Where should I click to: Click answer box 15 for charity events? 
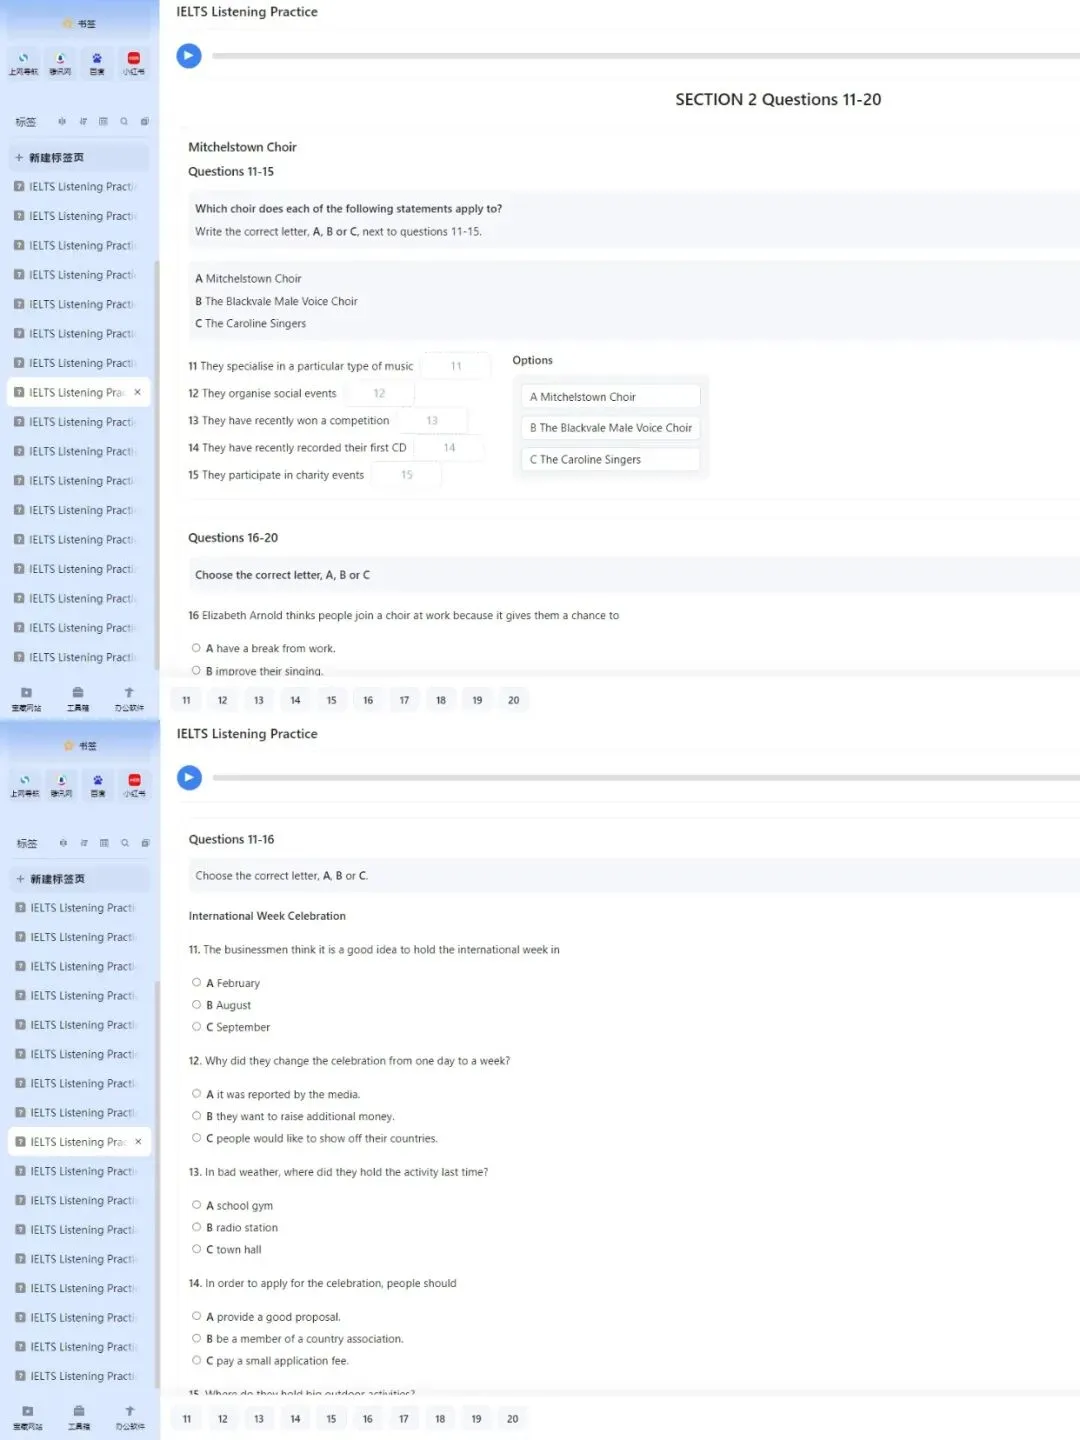click(x=407, y=475)
